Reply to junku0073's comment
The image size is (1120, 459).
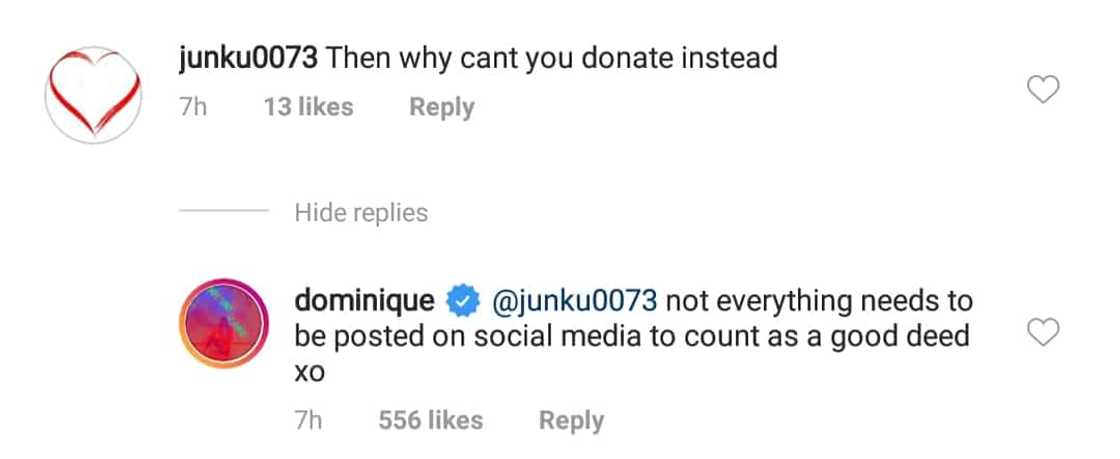(441, 107)
